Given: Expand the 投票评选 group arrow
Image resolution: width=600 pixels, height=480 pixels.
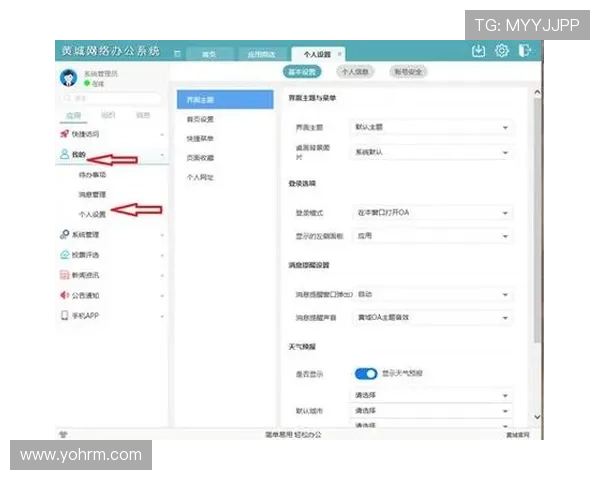Looking at the screenshot, I should (x=162, y=255).
